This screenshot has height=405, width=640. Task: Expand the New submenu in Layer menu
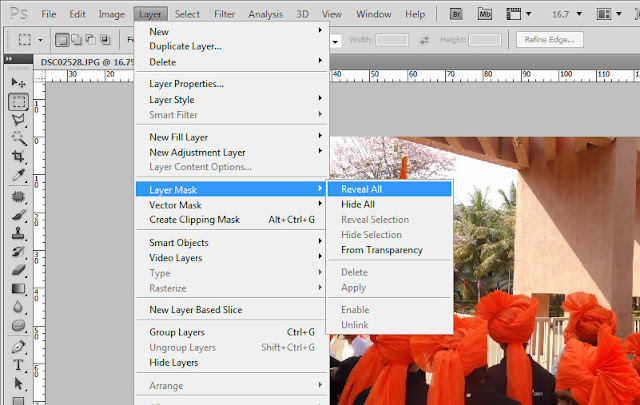pos(232,31)
